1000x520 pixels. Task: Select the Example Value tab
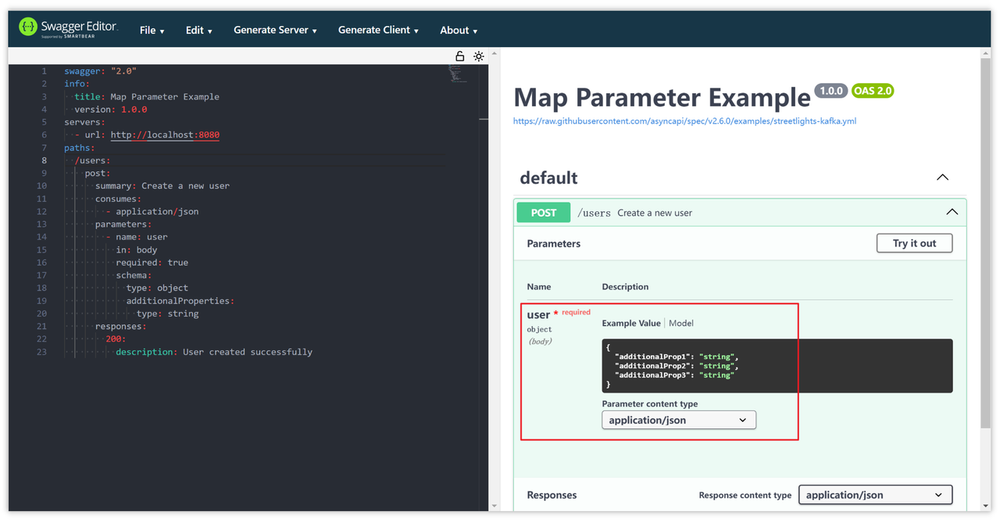632,323
